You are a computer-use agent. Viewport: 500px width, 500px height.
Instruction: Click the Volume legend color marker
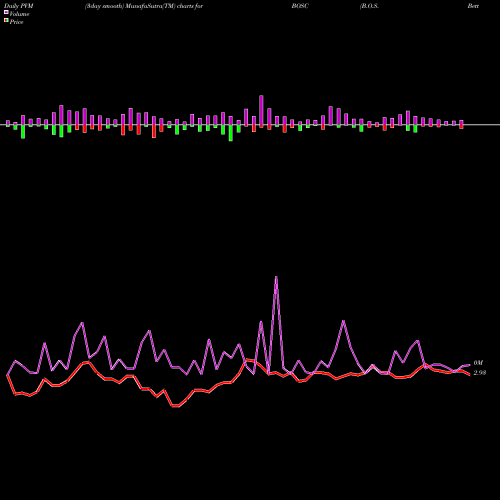[x=6, y=13]
